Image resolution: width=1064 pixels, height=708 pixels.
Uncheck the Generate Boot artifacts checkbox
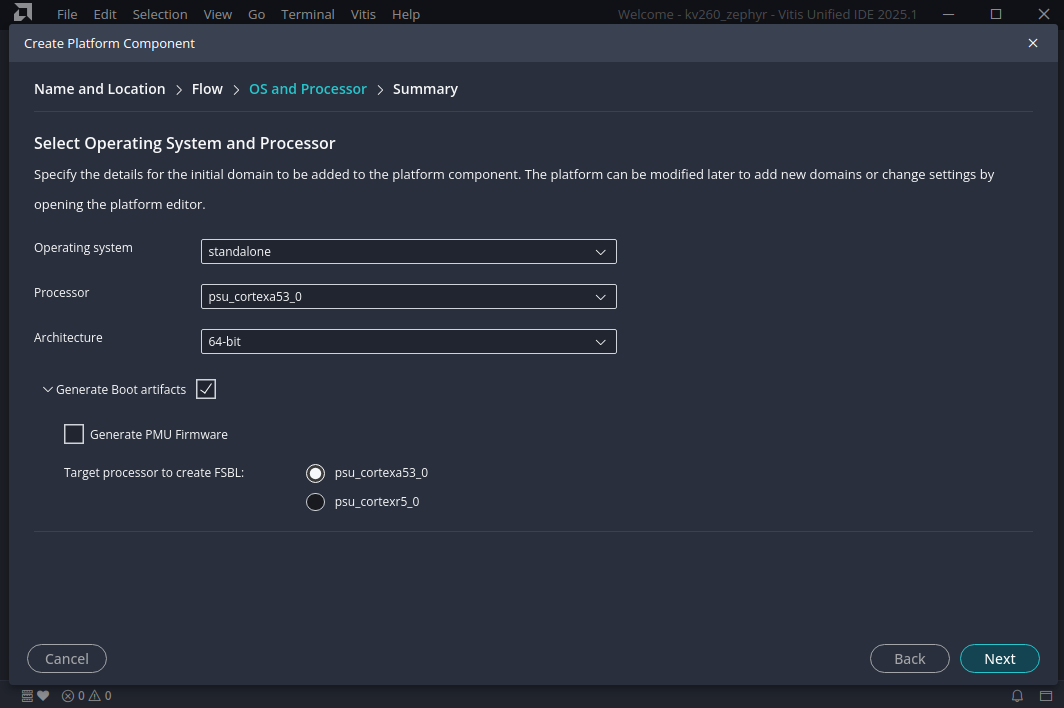[x=206, y=389]
